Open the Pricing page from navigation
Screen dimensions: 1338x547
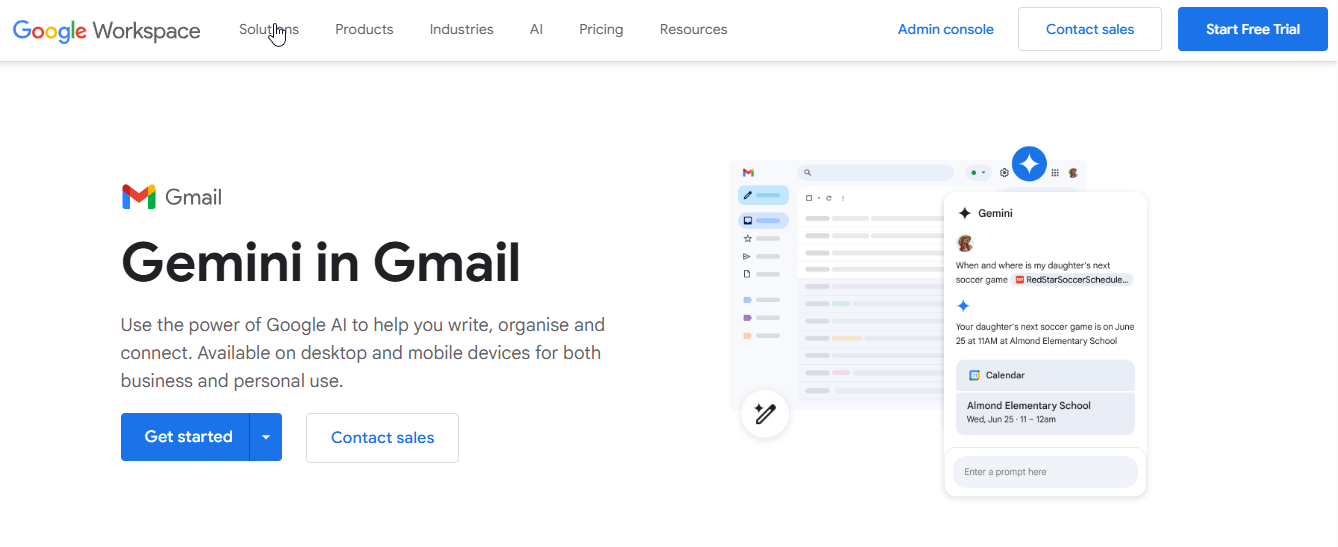(601, 29)
